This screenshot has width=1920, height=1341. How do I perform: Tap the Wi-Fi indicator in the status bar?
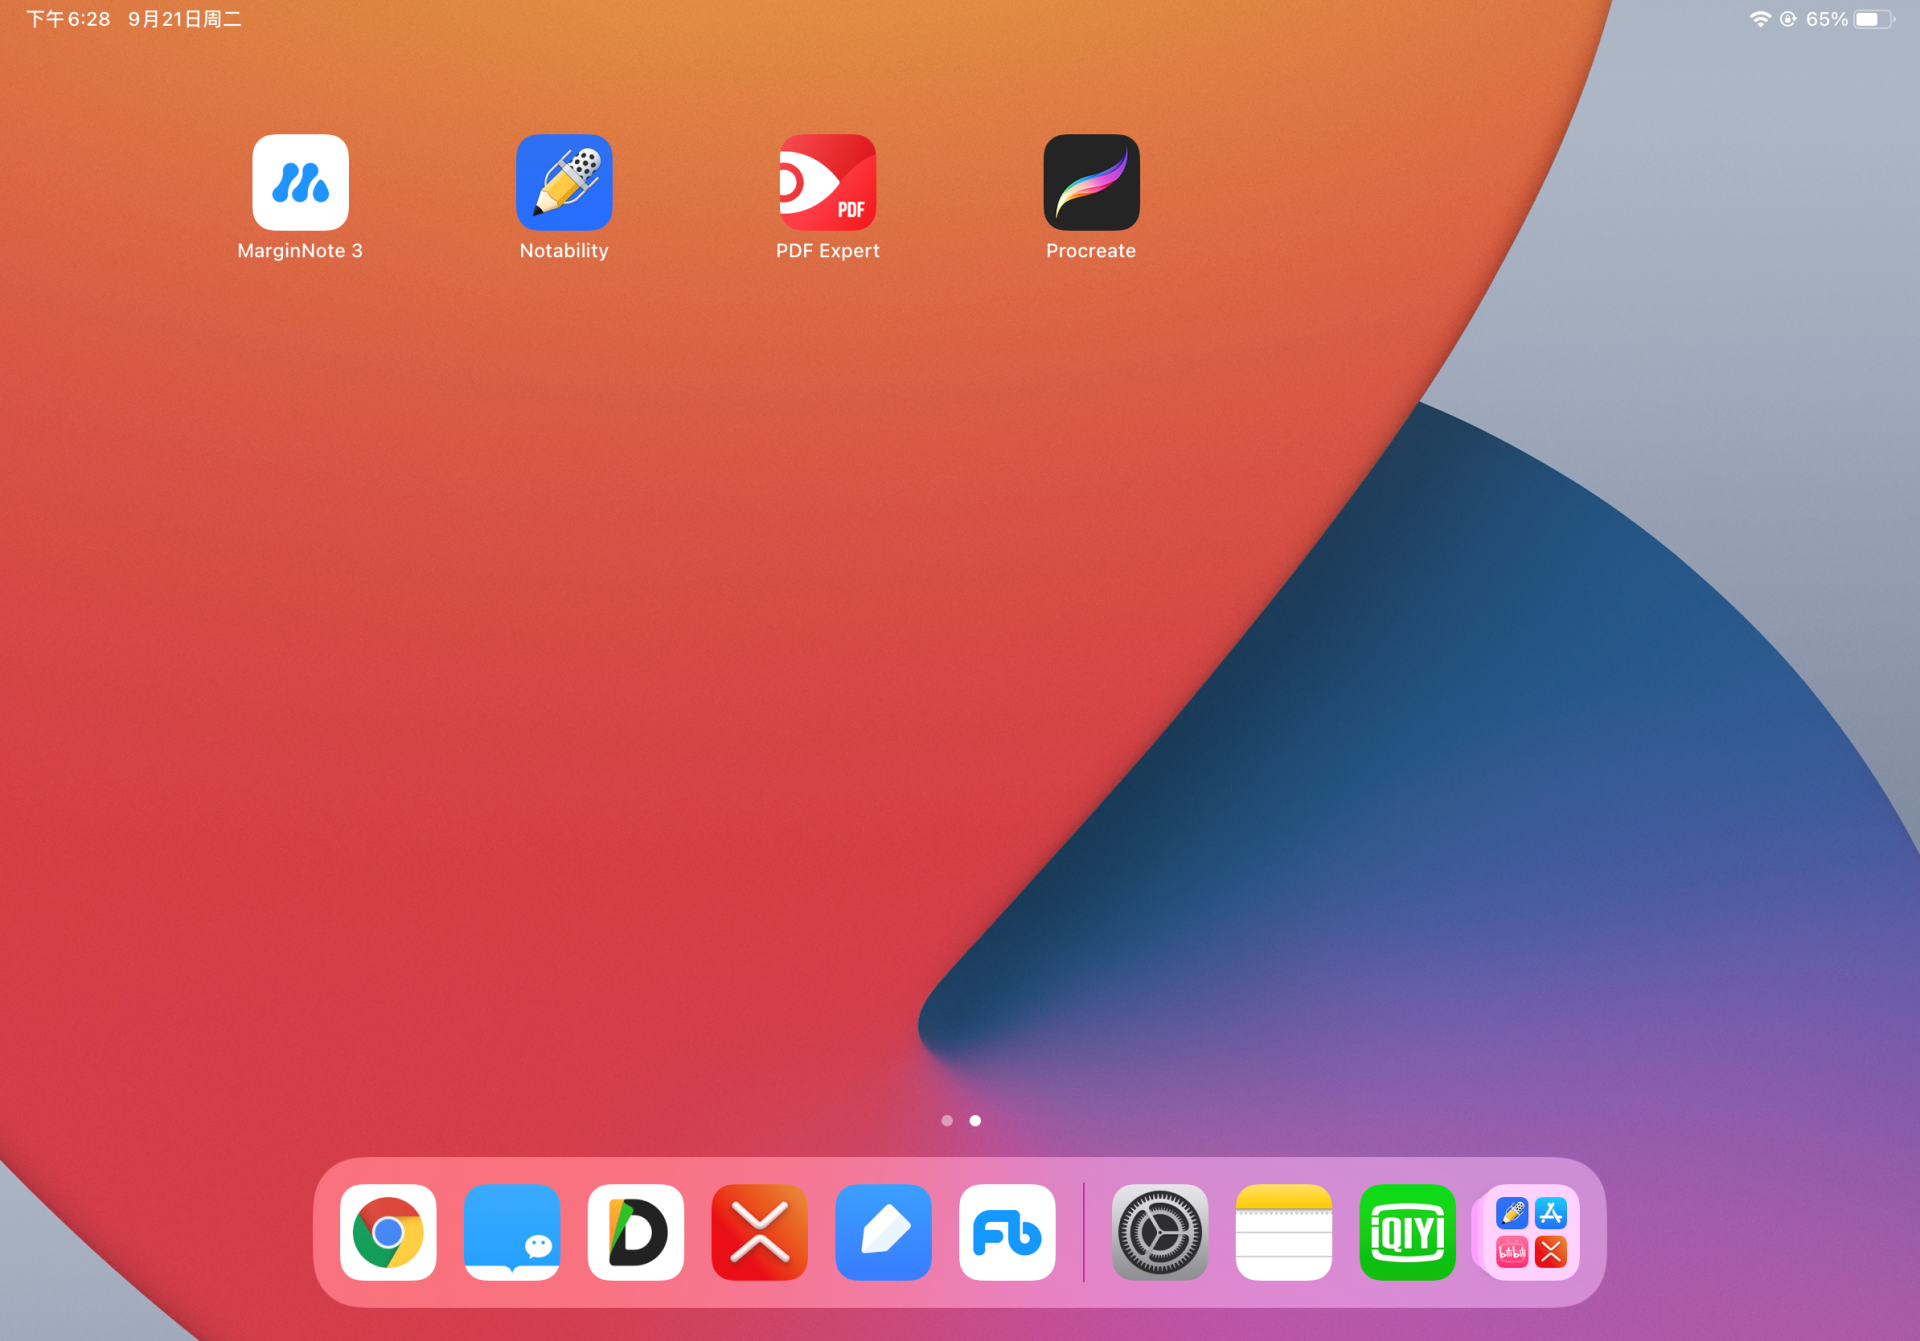coord(1759,18)
